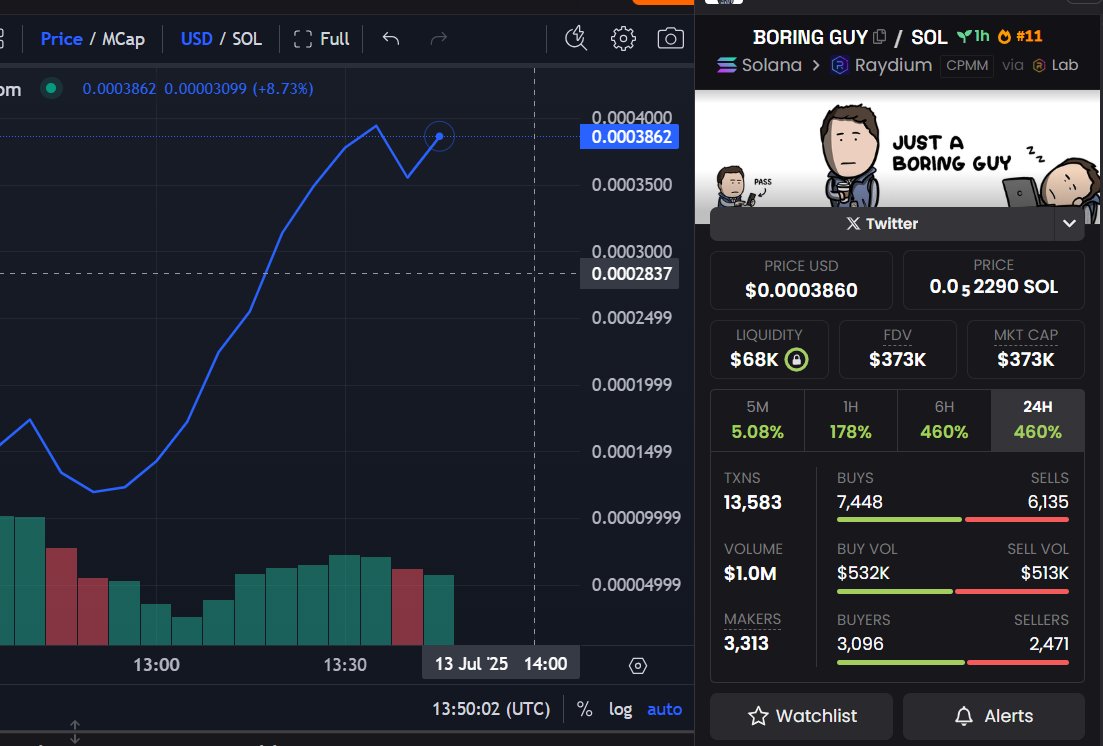The height and width of the screenshot is (746, 1103).
Task: Open the 13:50:02 (UTC) time menu
Action: click(491, 709)
